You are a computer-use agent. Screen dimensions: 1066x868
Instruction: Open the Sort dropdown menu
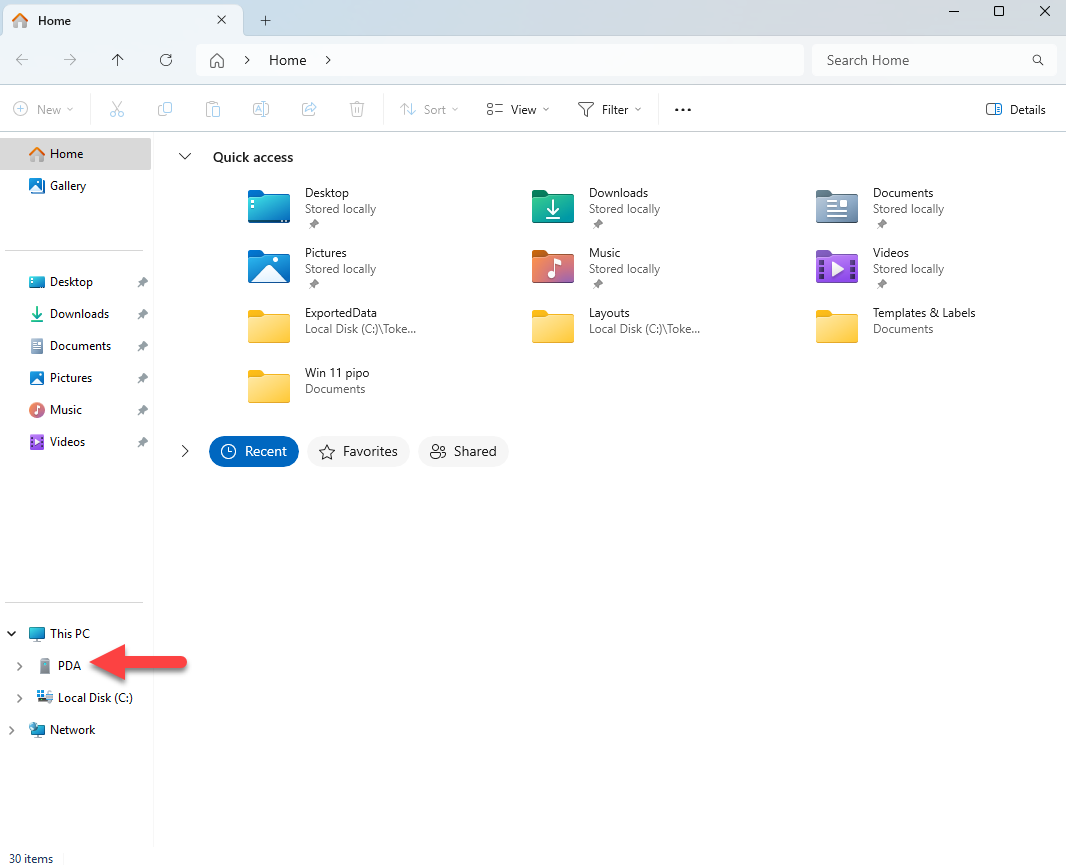pyautogui.click(x=429, y=109)
